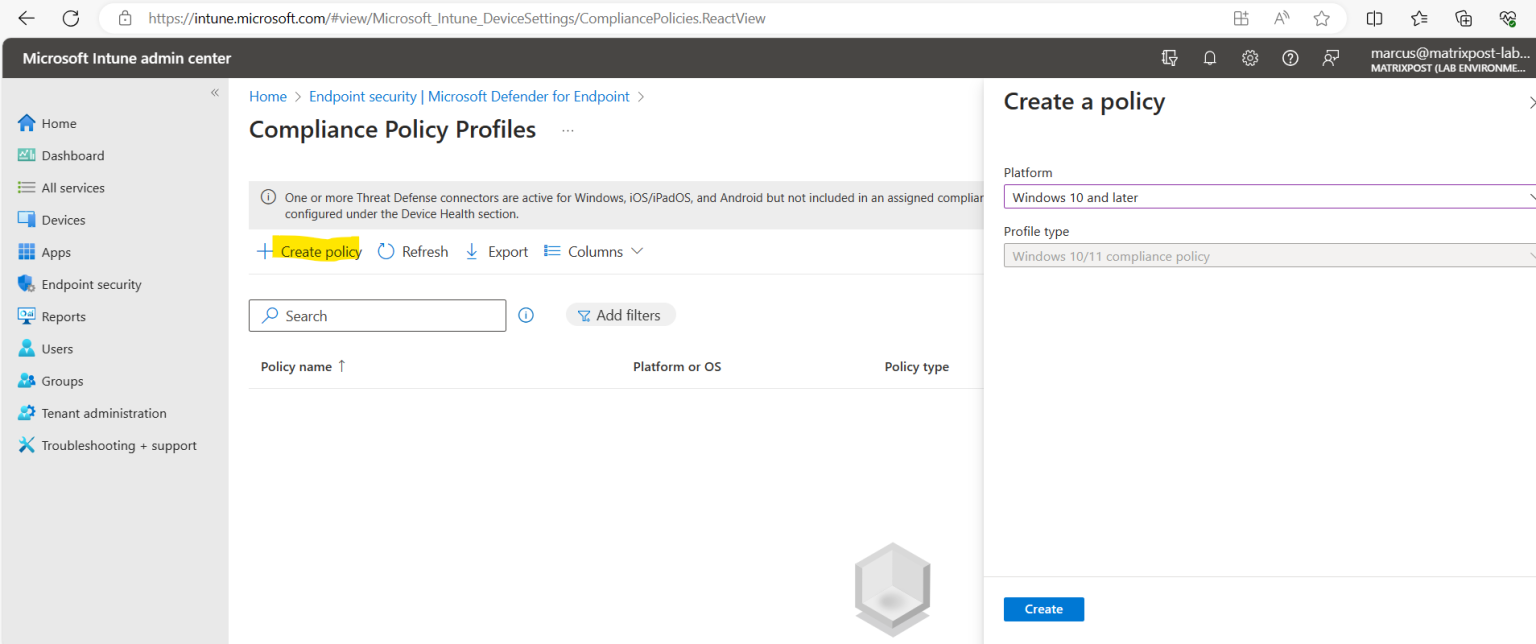Click the blue Create button
The image size is (1536, 644).
1043,609
